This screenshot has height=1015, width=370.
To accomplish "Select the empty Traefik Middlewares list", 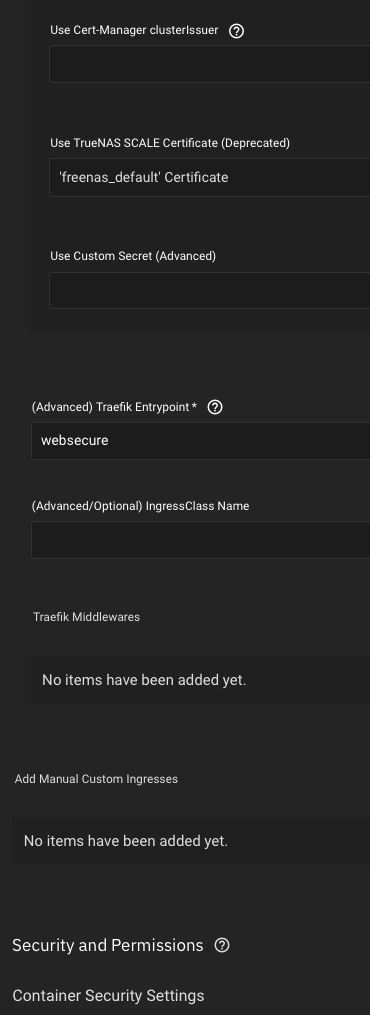I will click(201, 680).
